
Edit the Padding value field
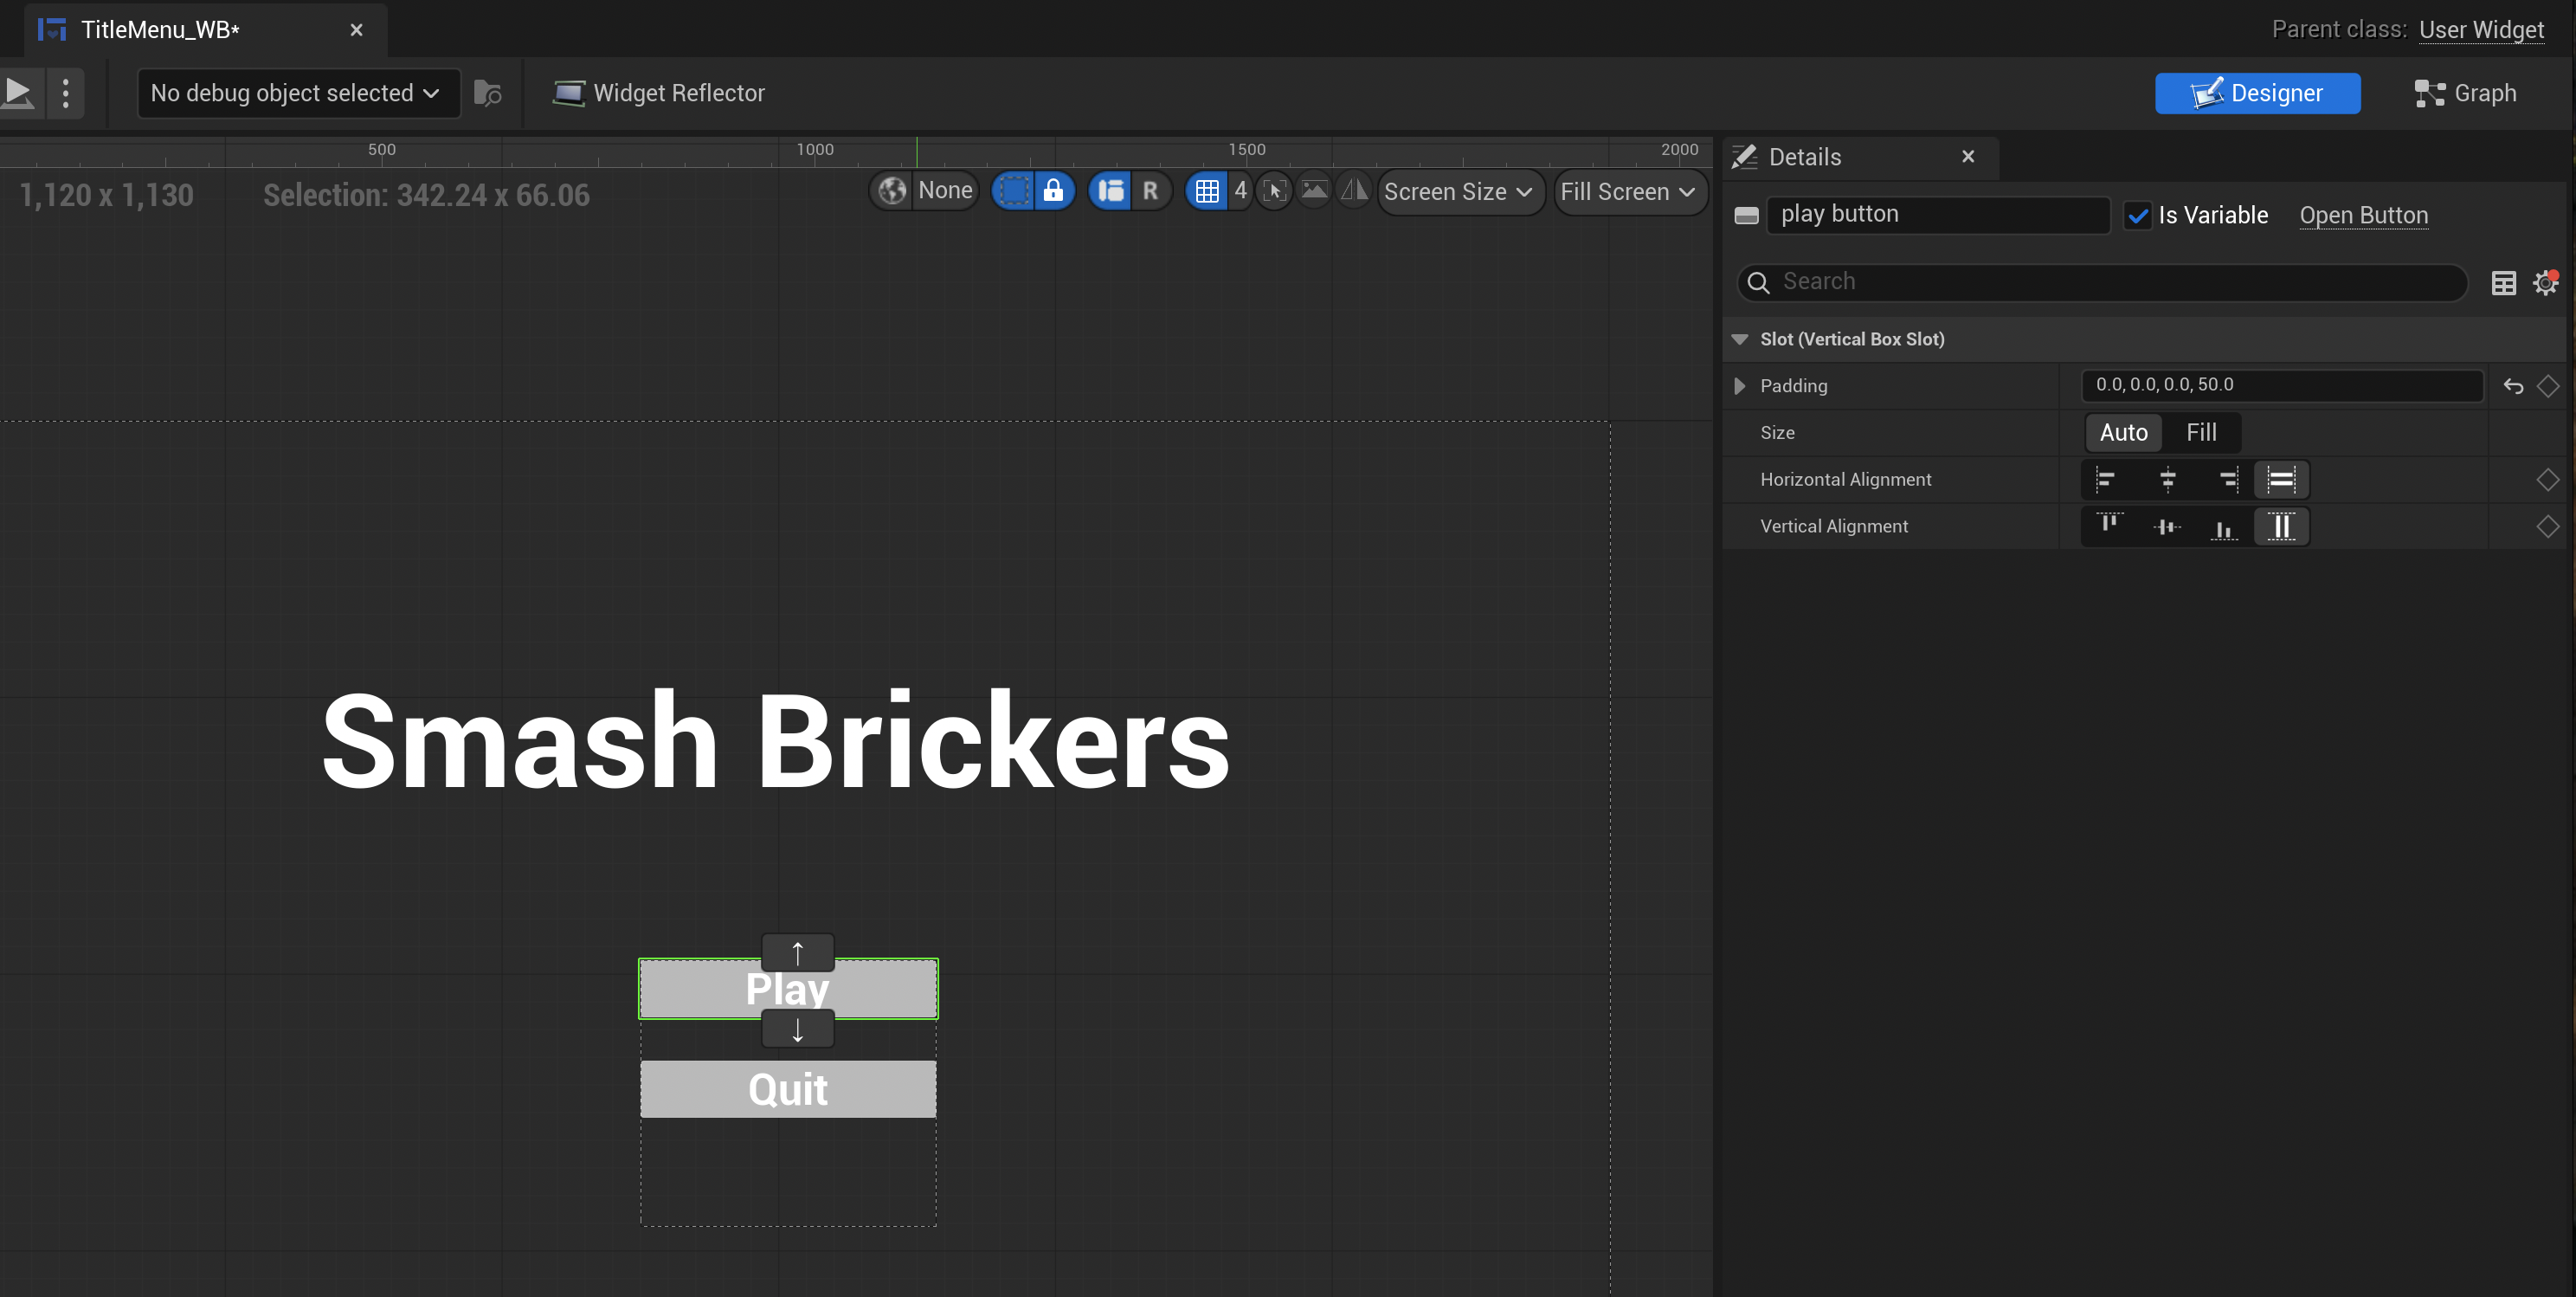(x=2281, y=385)
